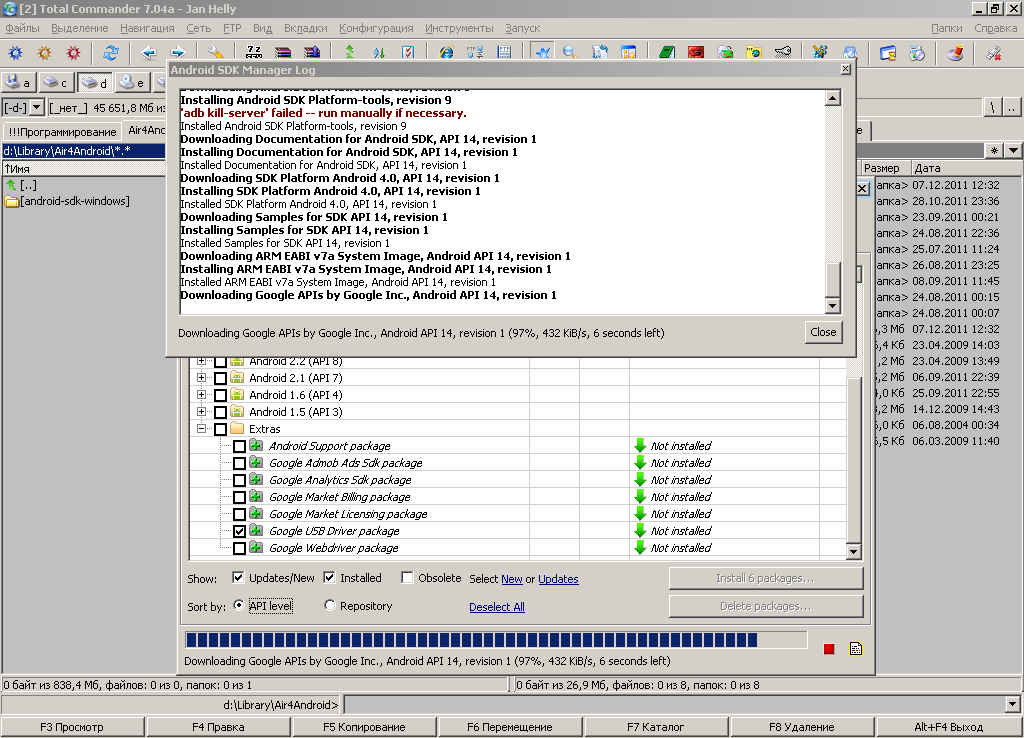This screenshot has width=1027, height=738.
Task: Click the green notebook toolbar icon
Action: [x=667, y=52]
